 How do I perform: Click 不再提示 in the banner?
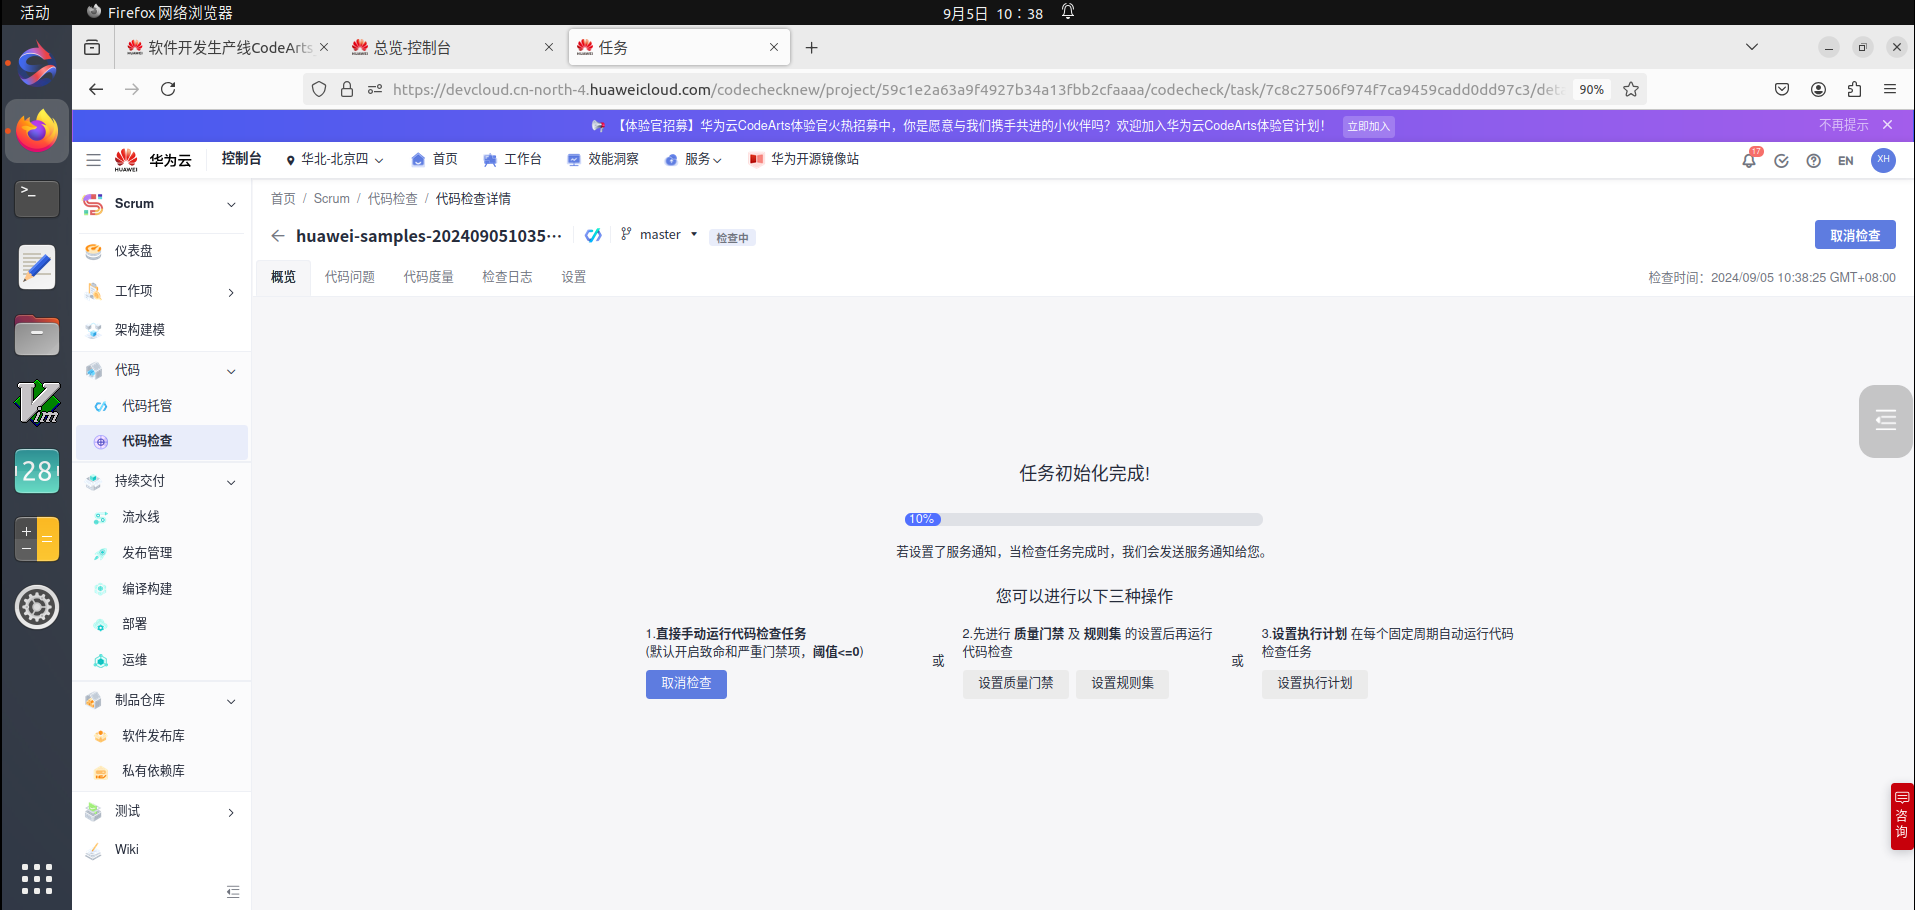point(1843,125)
